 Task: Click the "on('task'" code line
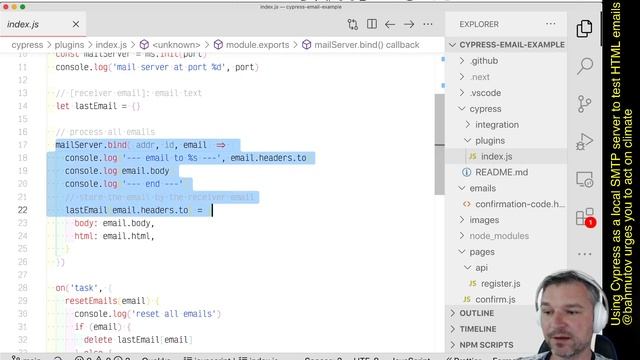[x=84, y=288]
